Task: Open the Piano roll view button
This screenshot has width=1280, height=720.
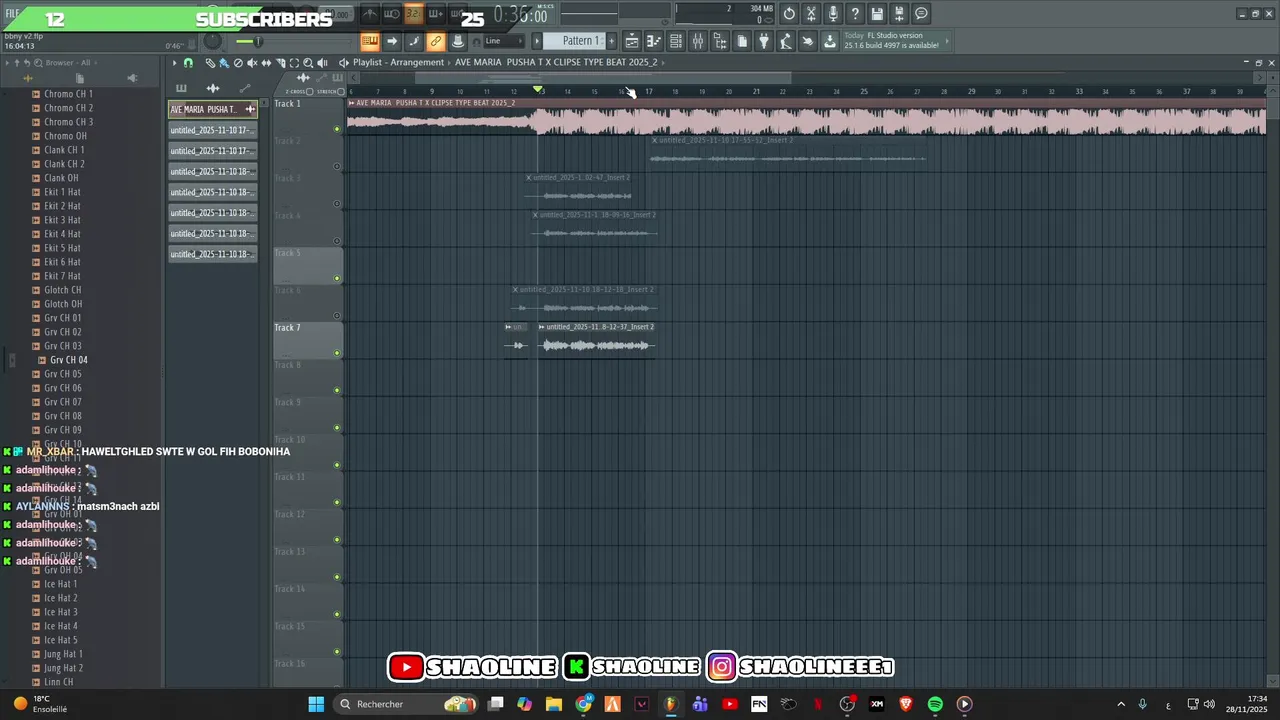Action: tap(654, 41)
